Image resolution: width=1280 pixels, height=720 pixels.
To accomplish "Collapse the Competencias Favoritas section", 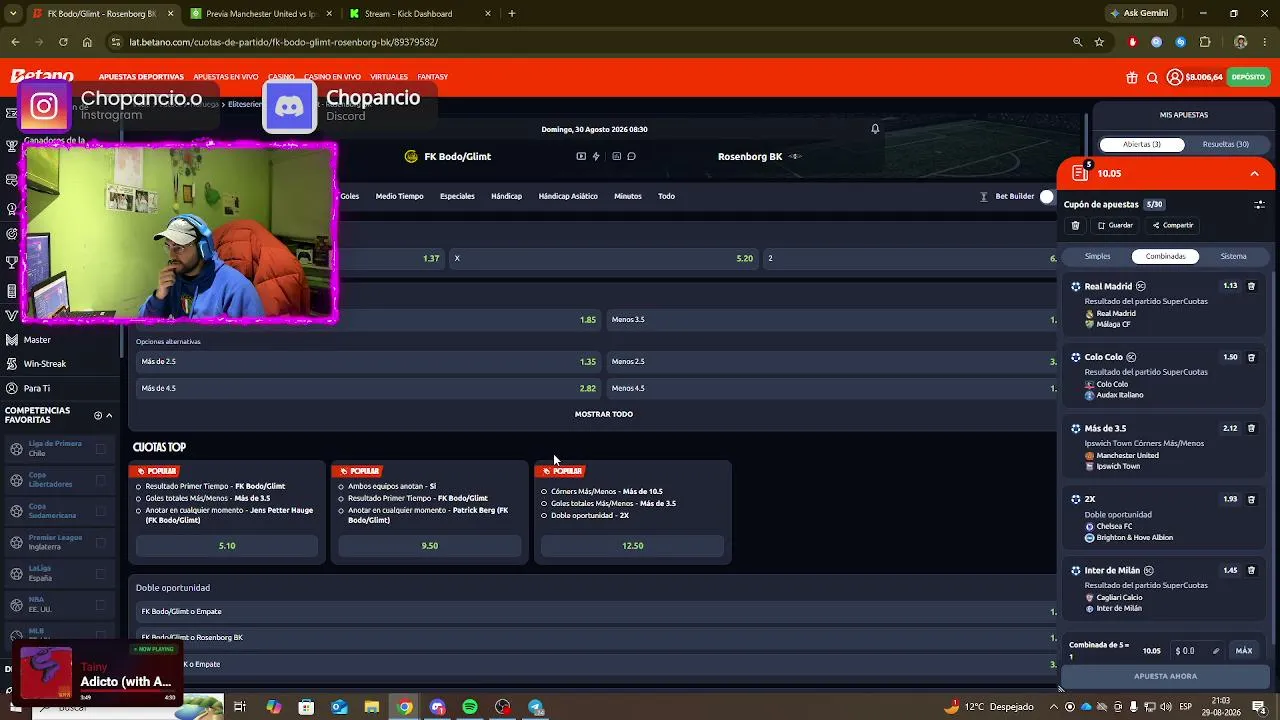I will tap(109, 415).
